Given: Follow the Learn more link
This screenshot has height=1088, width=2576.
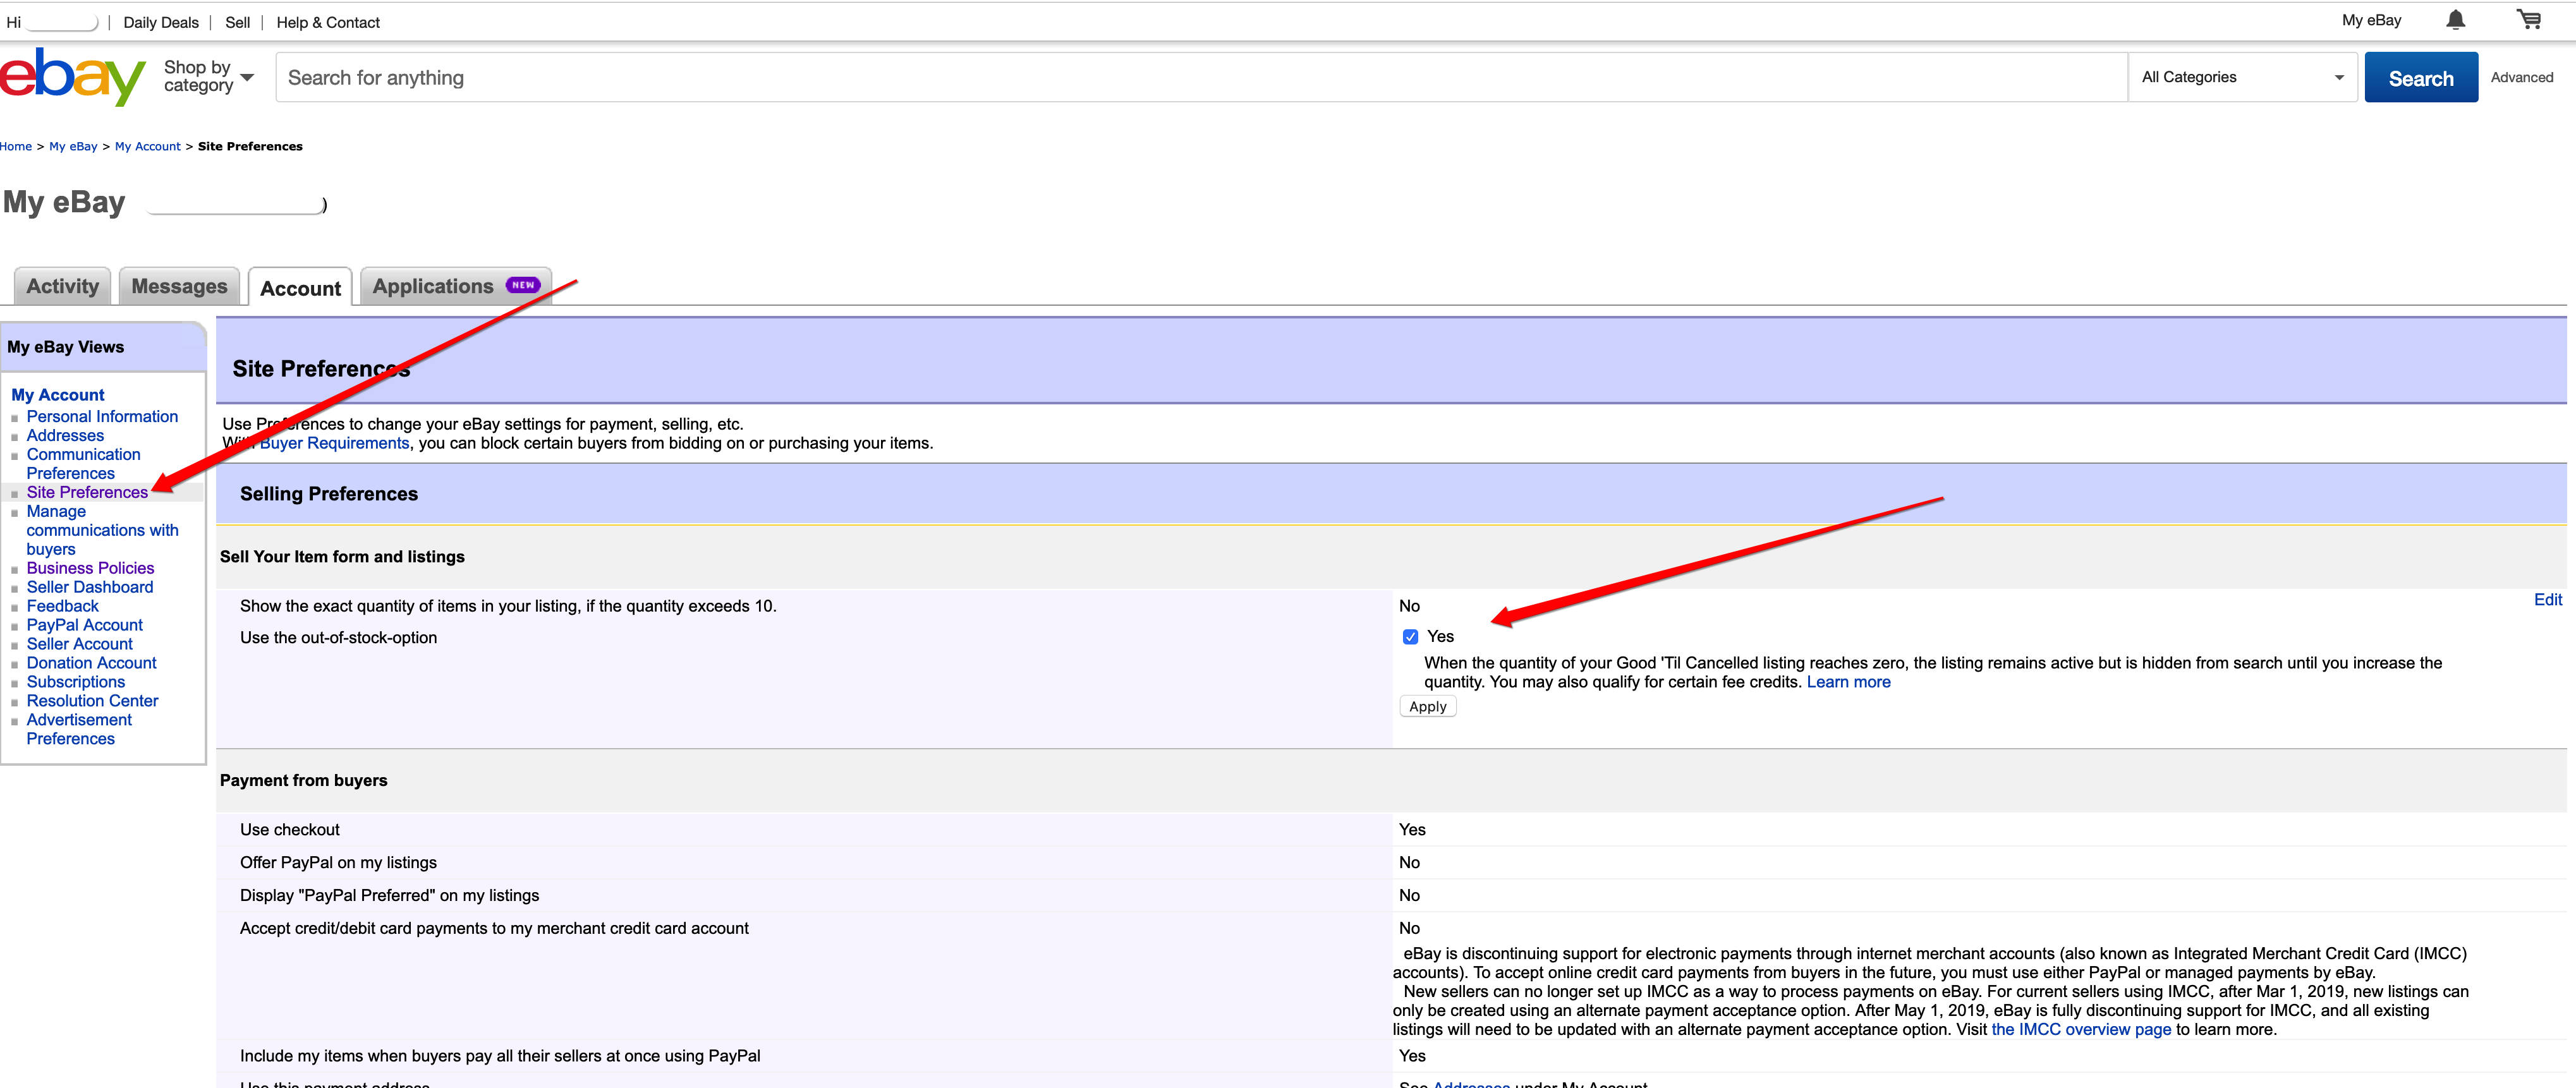Looking at the screenshot, I should [1848, 682].
